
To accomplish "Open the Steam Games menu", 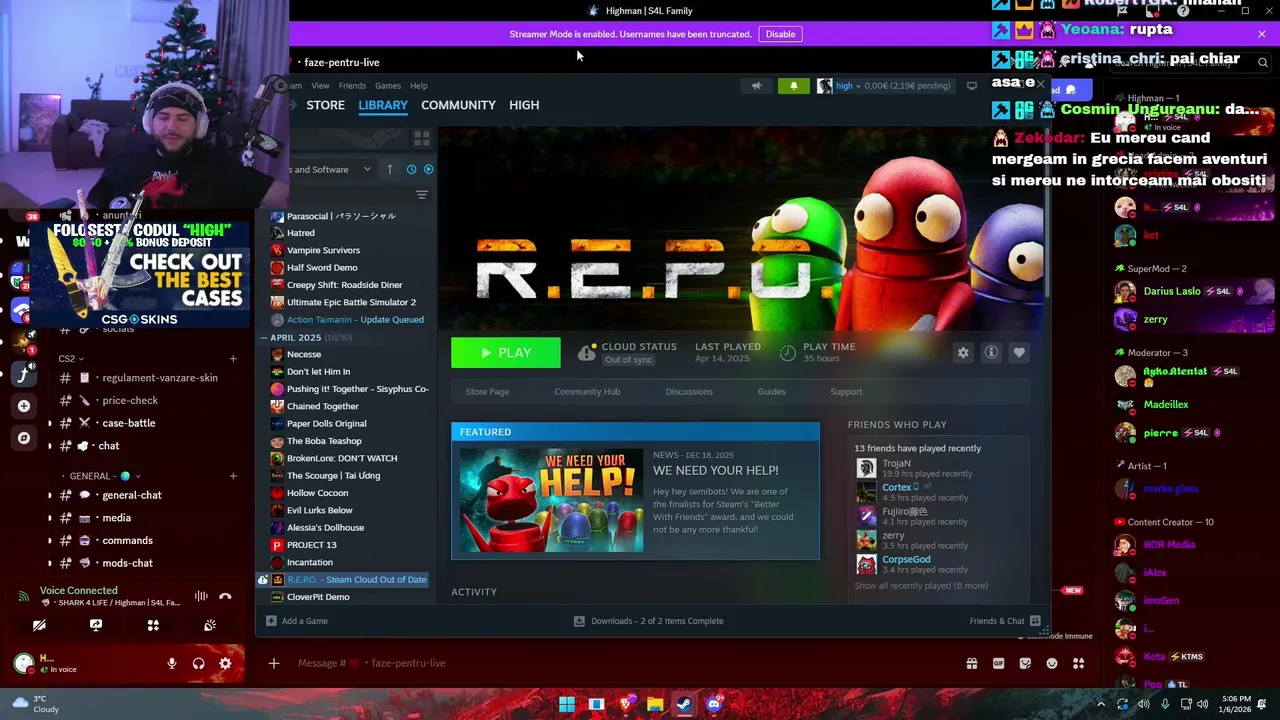I will coord(388,86).
